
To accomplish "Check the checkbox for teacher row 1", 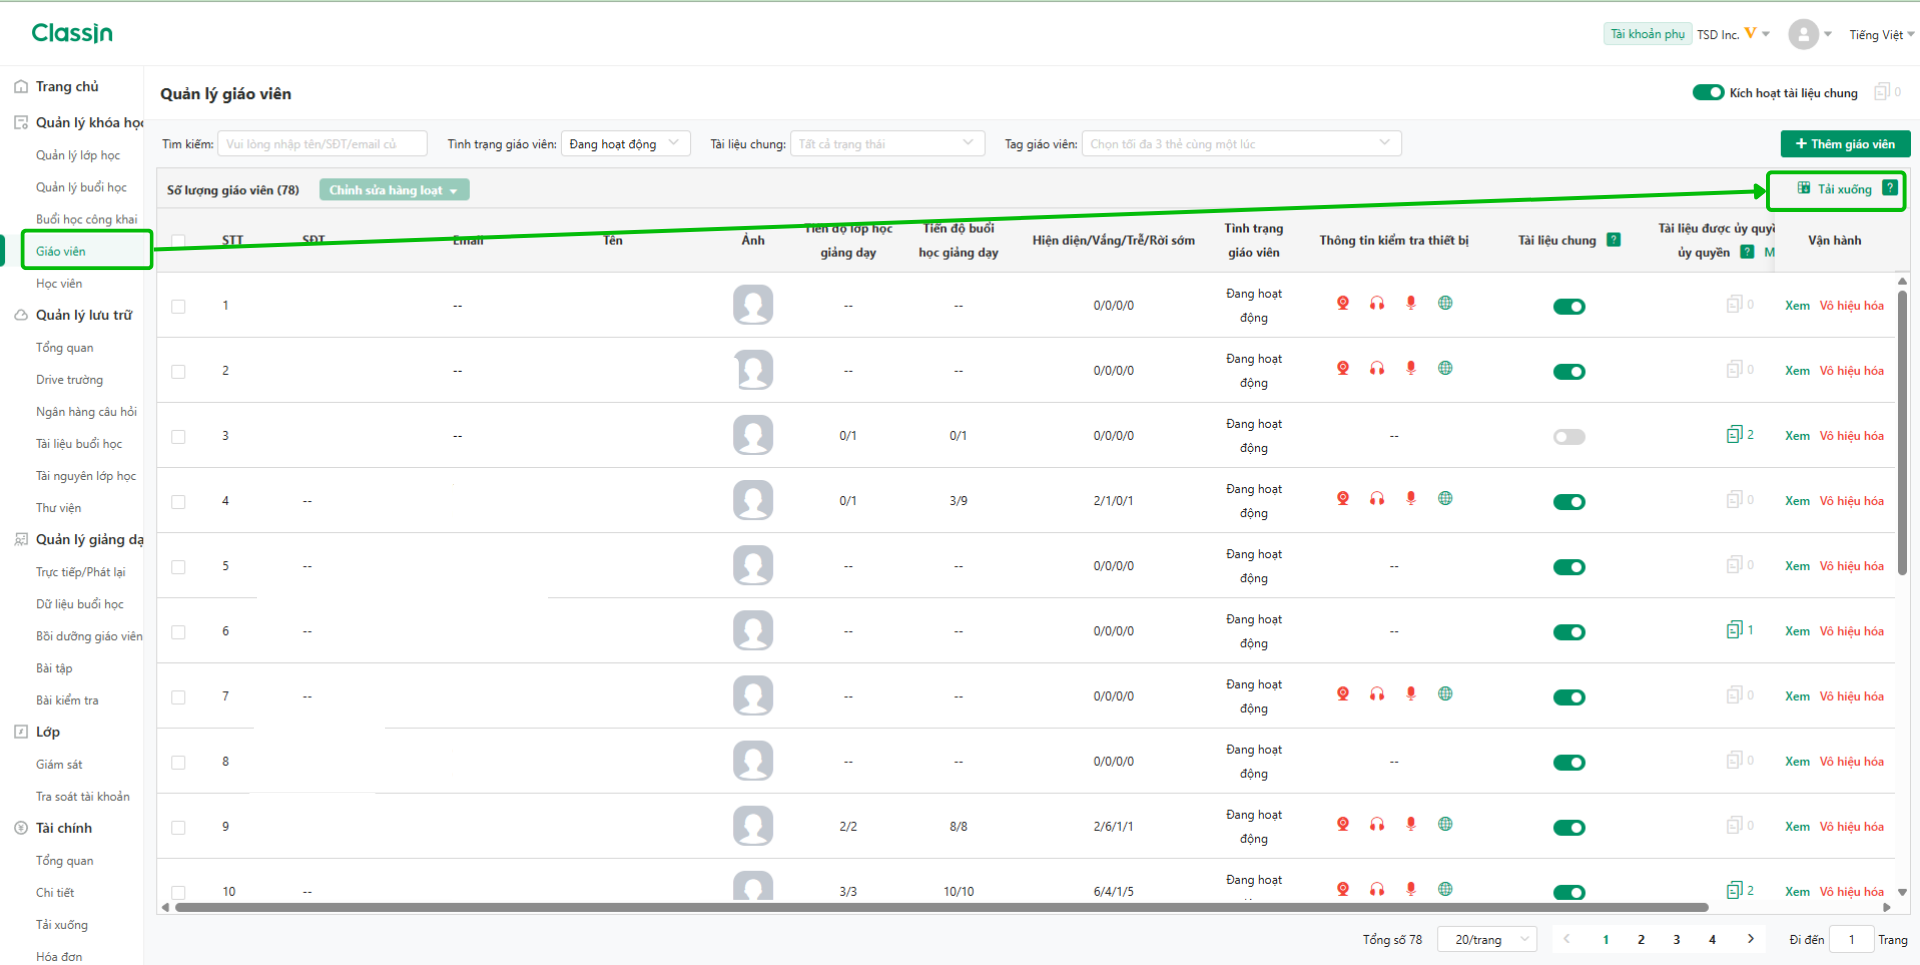I will (x=178, y=306).
